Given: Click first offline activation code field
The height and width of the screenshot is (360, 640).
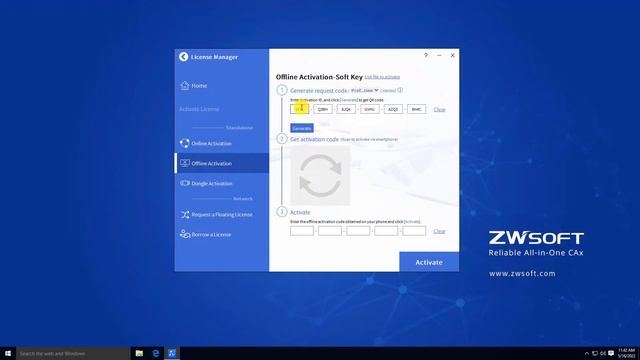Looking at the screenshot, I should click(302, 231).
